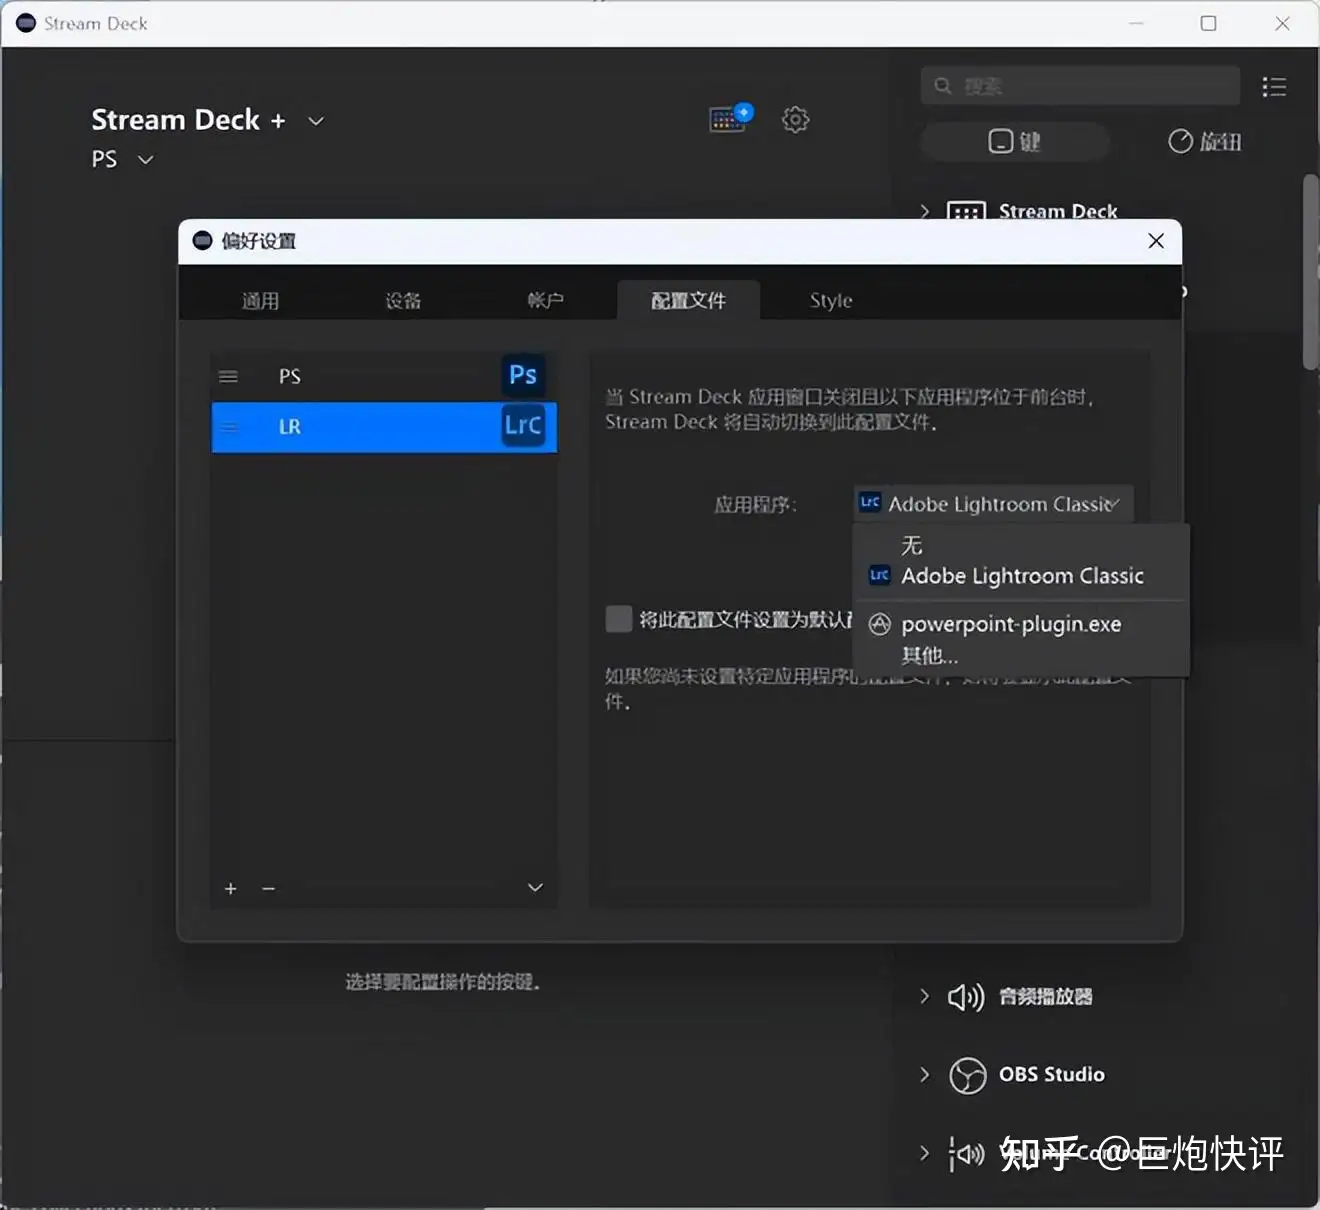This screenshot has height=1210, width=1320.
Task: Click the powerpoint-plugin.exe app icon
Action: 879,624
